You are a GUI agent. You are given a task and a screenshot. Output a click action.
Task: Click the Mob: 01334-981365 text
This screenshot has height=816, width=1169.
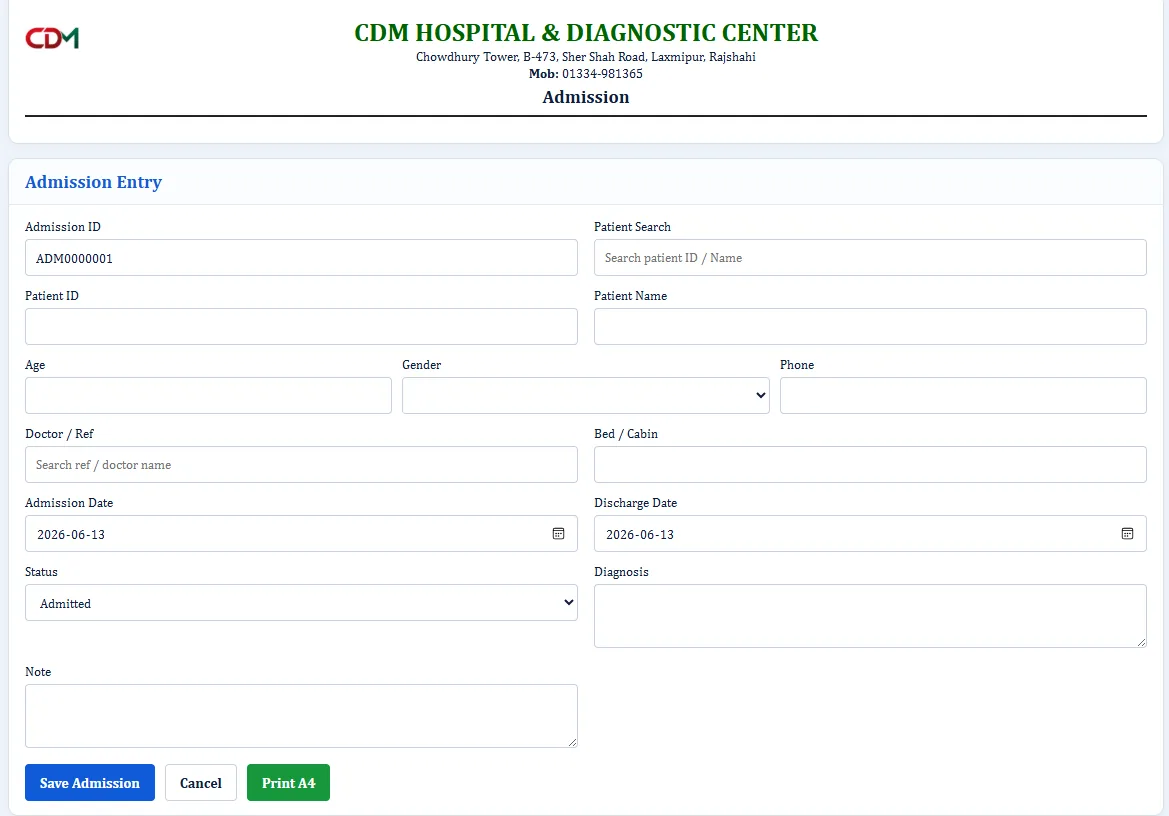pyautogui.click(x=585, y=74)
